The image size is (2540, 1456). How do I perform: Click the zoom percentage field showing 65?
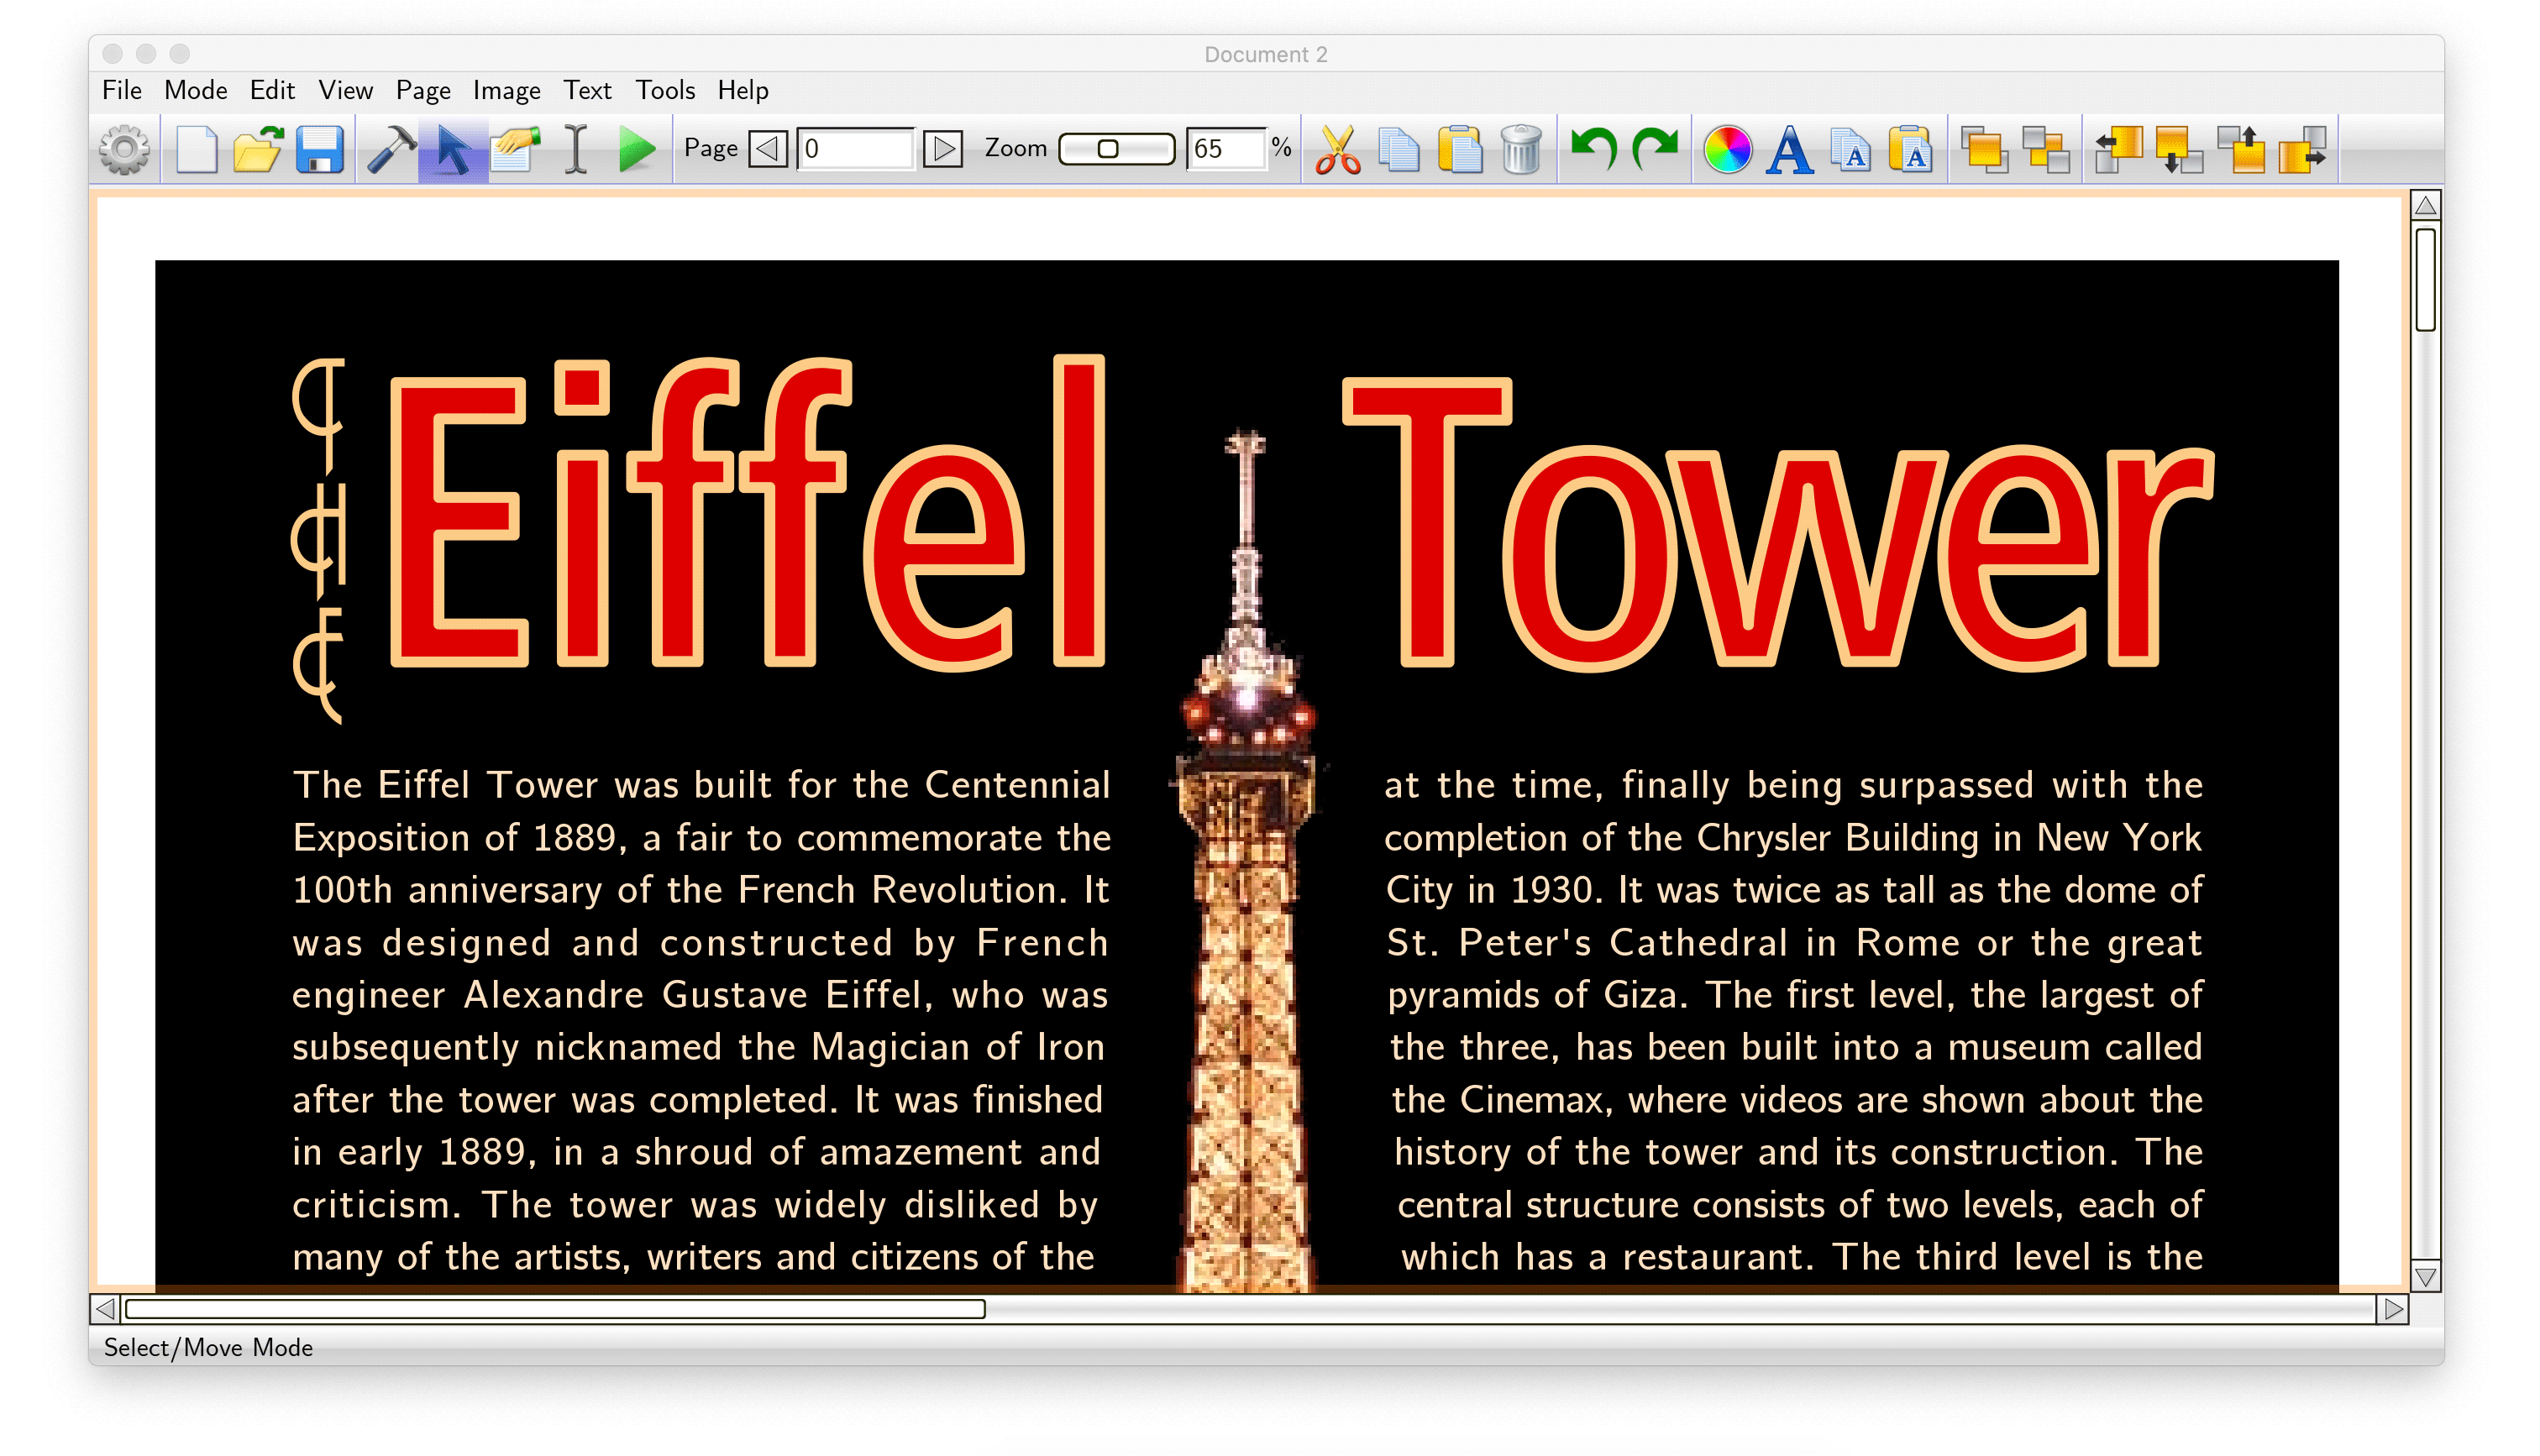point(1226,149)
